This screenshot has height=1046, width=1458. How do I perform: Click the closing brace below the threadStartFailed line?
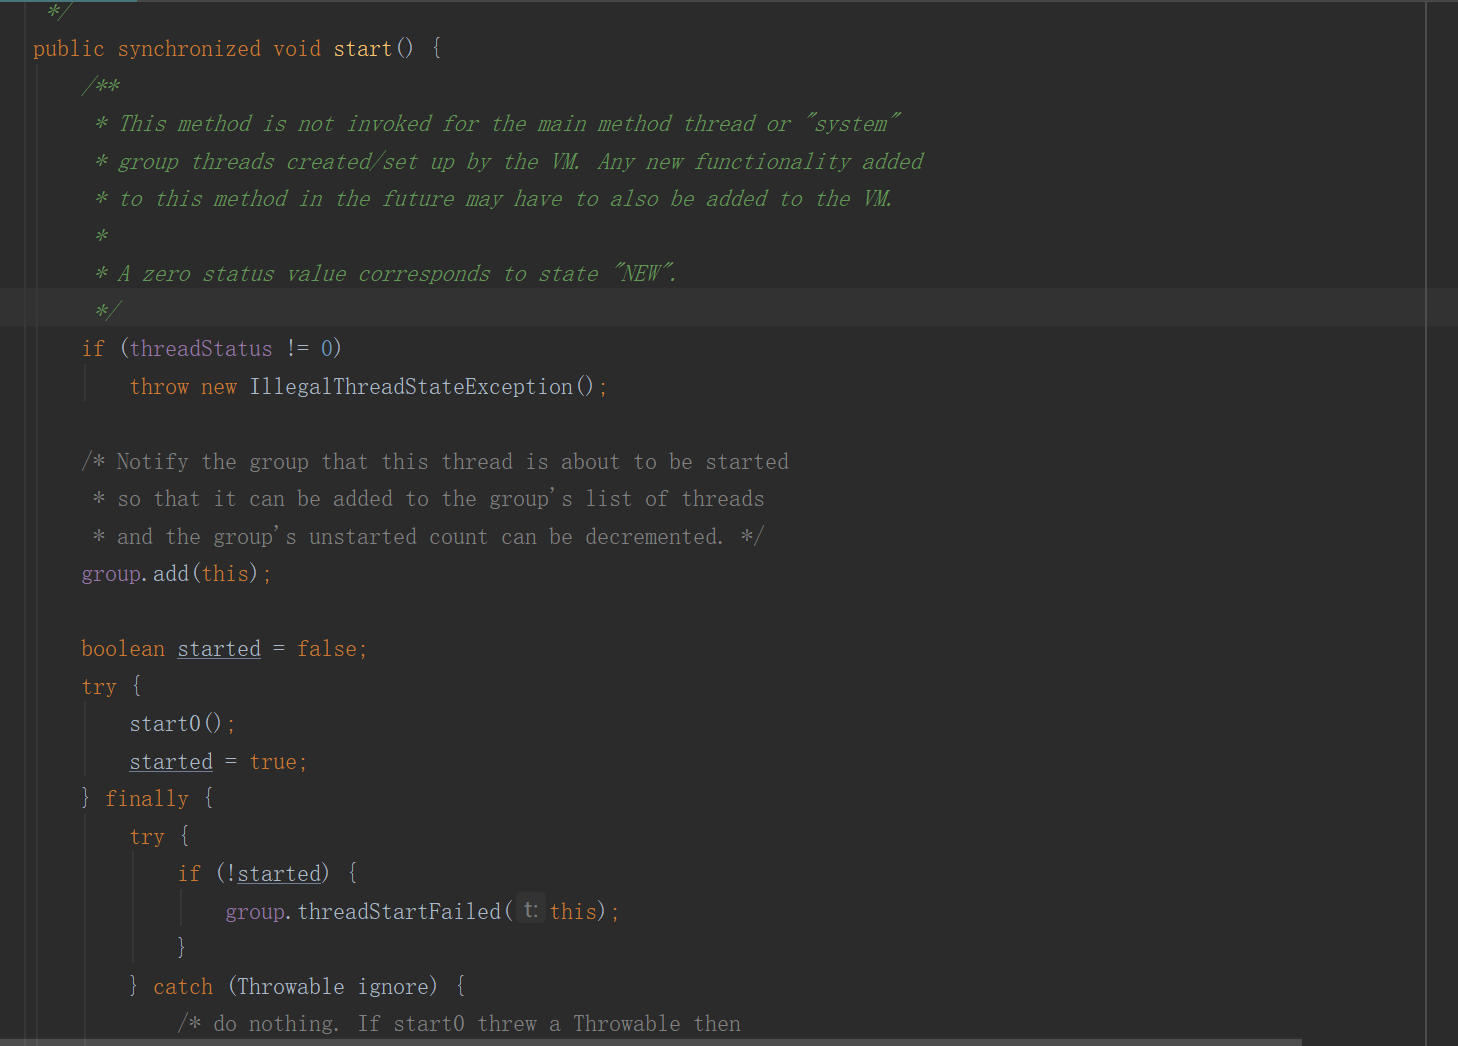tap(181, 947)
